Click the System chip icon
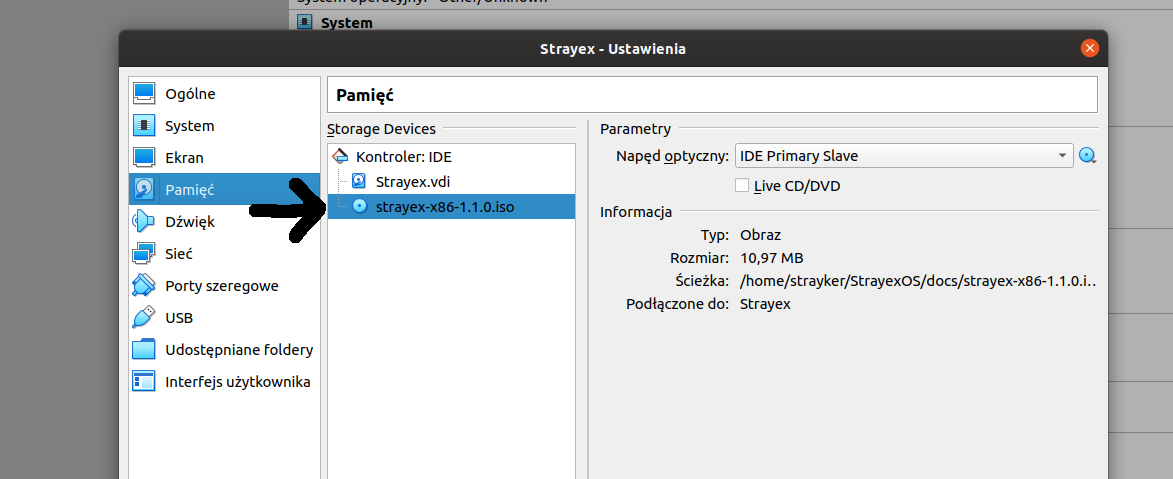1173x479 pixels. [145, 126]
